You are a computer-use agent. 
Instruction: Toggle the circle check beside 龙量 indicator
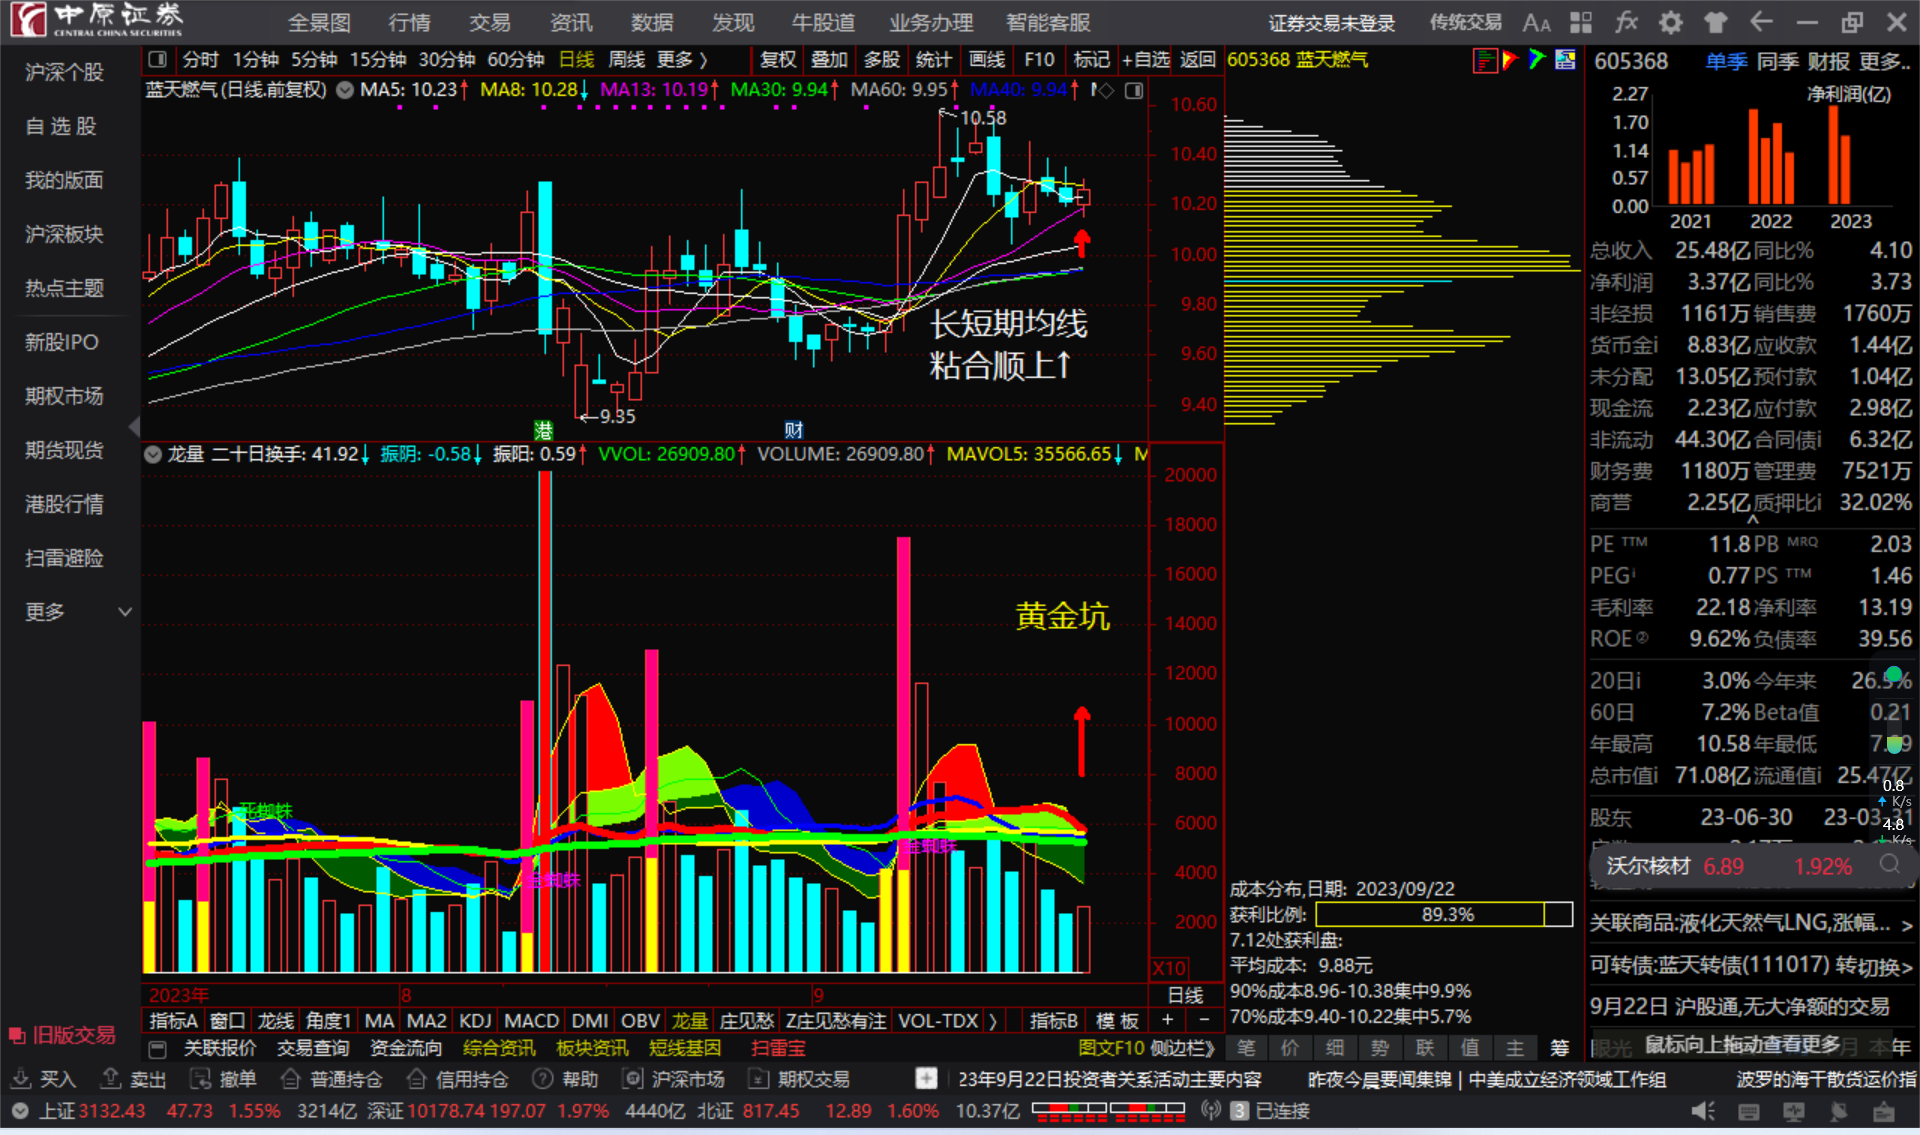153,454
